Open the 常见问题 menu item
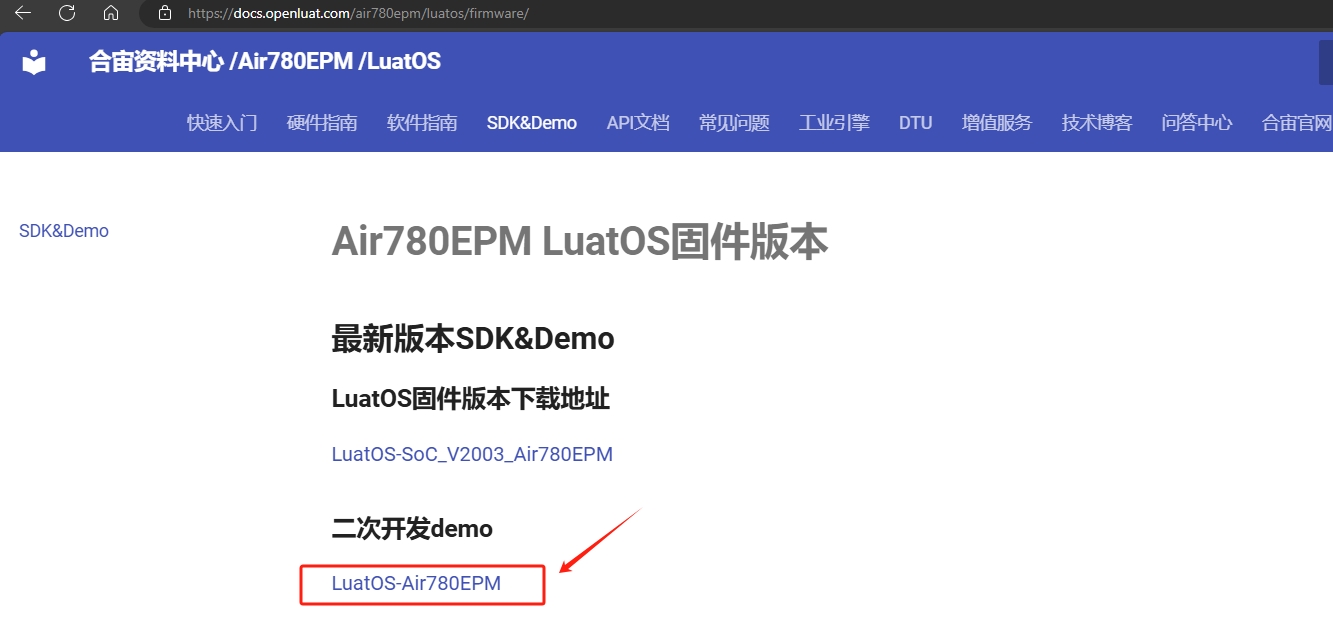The image size is (1333, 626). (x=734, y=123)
